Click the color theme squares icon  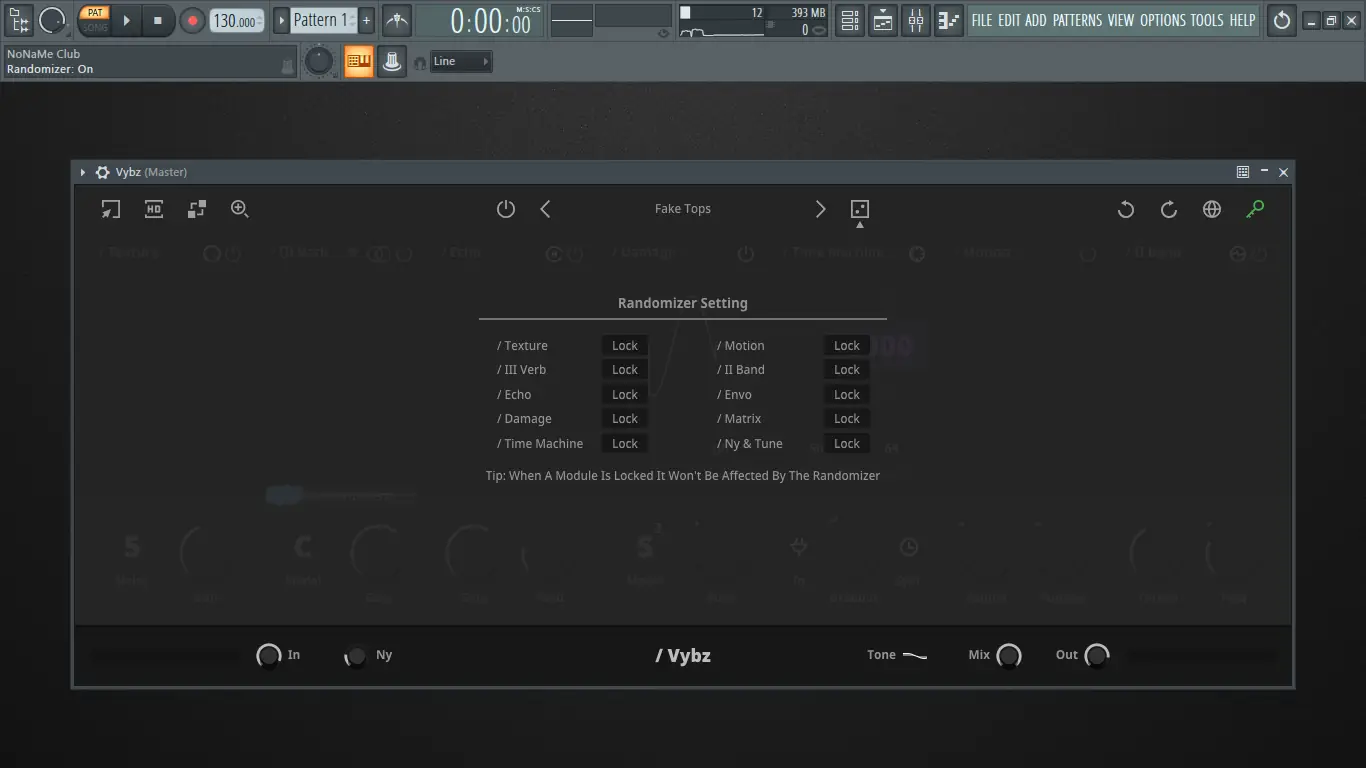tap(197, 209)
